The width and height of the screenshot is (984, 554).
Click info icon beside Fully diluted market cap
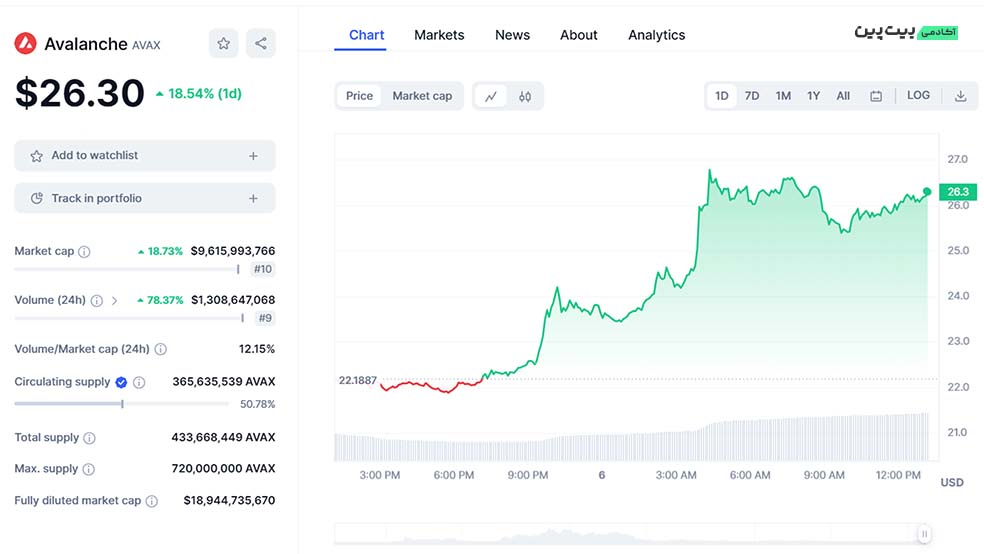[152, 501]
